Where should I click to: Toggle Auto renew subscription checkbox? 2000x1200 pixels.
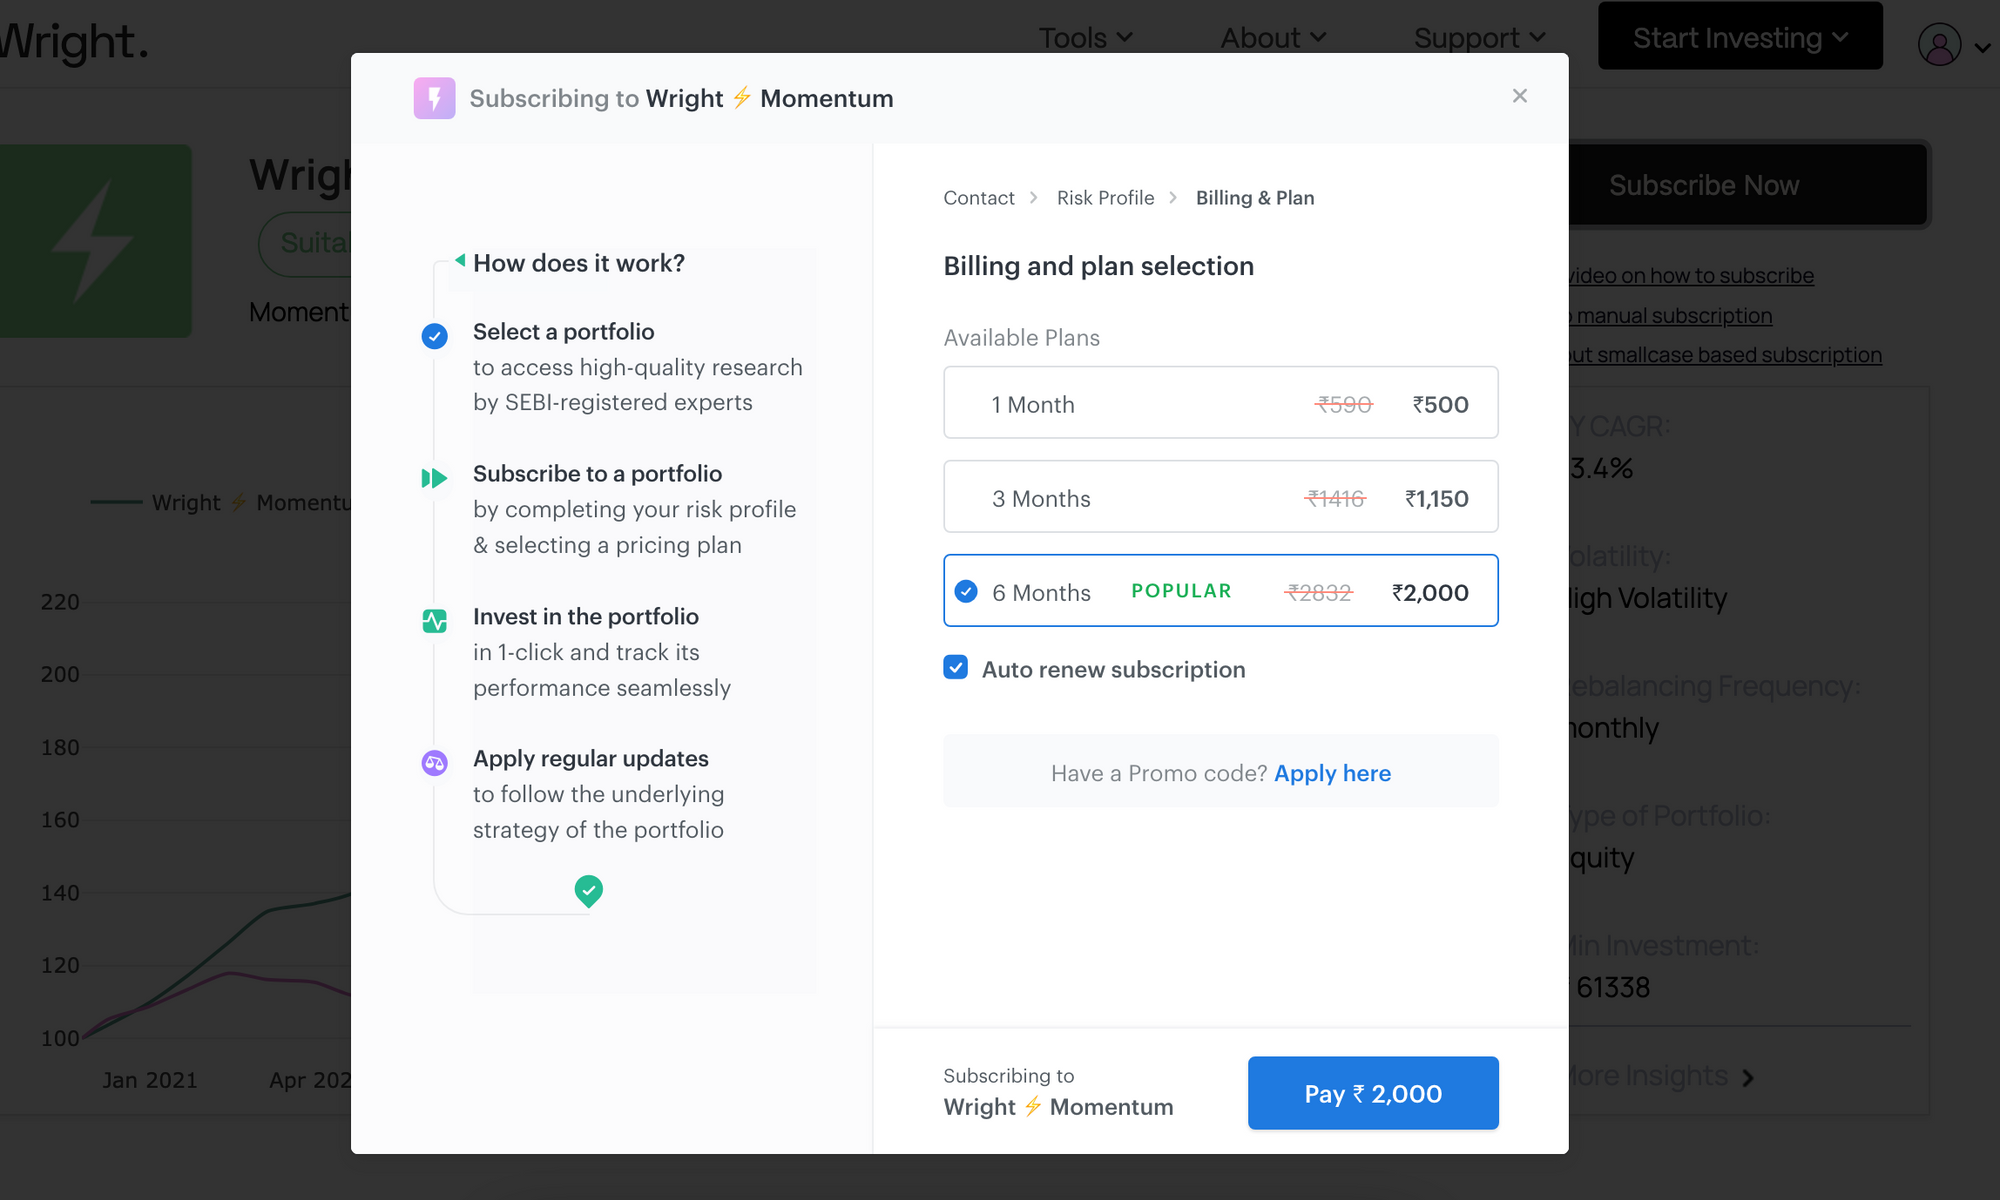coord(955,668)
